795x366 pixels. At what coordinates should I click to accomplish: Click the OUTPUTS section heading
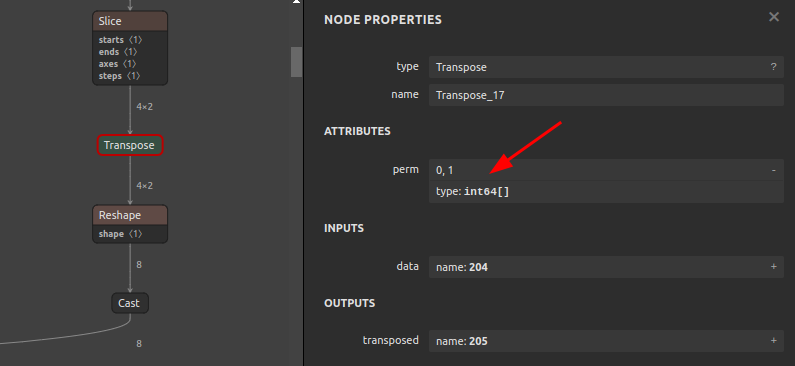pos(350,303)
